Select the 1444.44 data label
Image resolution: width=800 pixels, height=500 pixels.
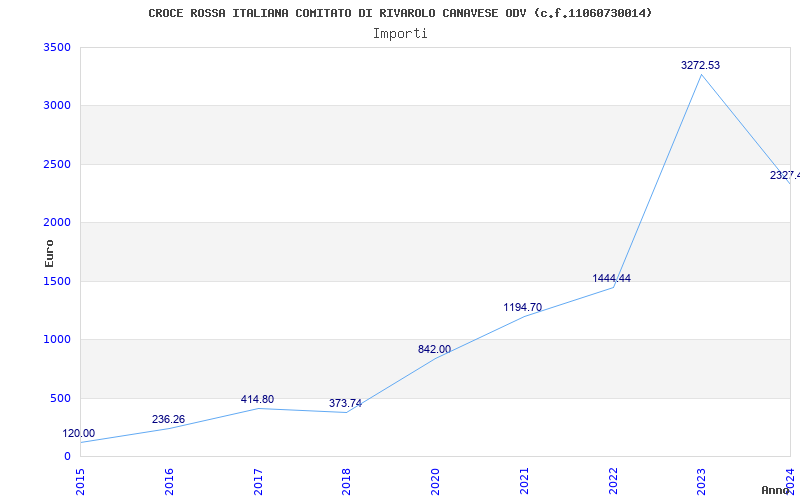(x=611, y=278)
